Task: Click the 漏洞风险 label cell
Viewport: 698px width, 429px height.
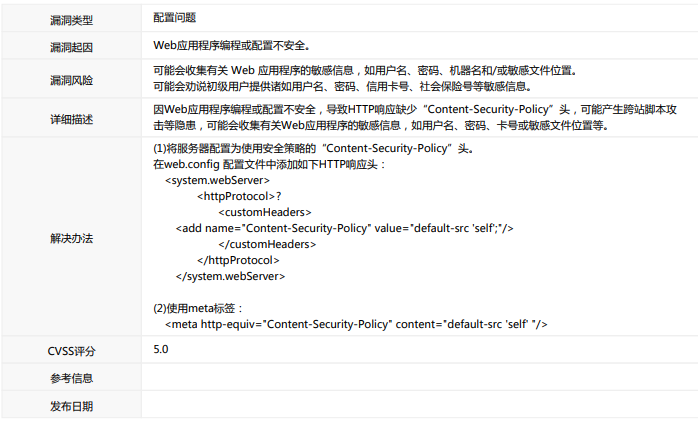Action: pos(71,79)
